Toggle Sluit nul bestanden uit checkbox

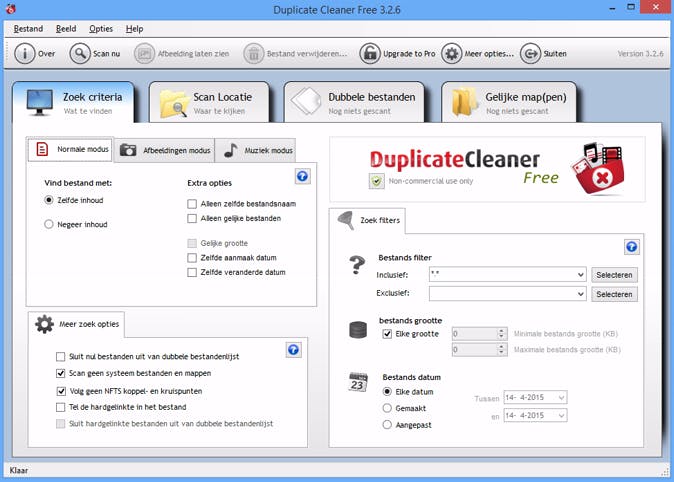coord(61,357)
